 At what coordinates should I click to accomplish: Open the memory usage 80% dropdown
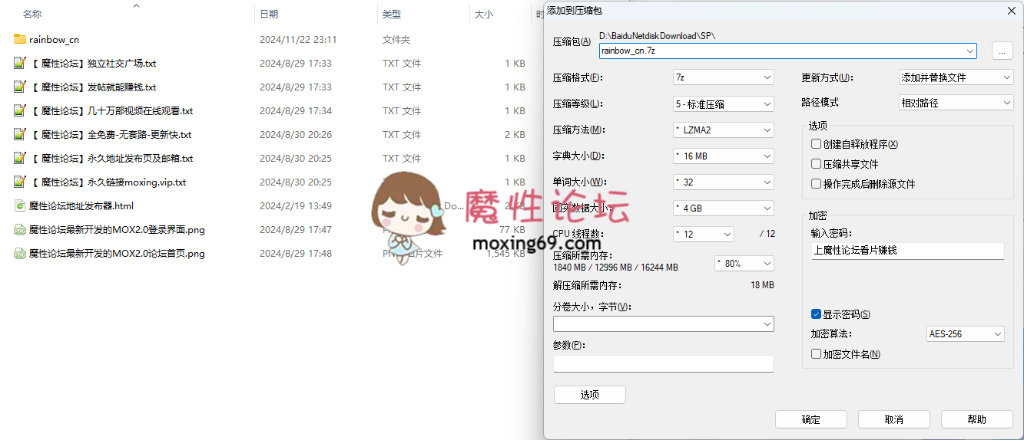[x=744, y=264]
